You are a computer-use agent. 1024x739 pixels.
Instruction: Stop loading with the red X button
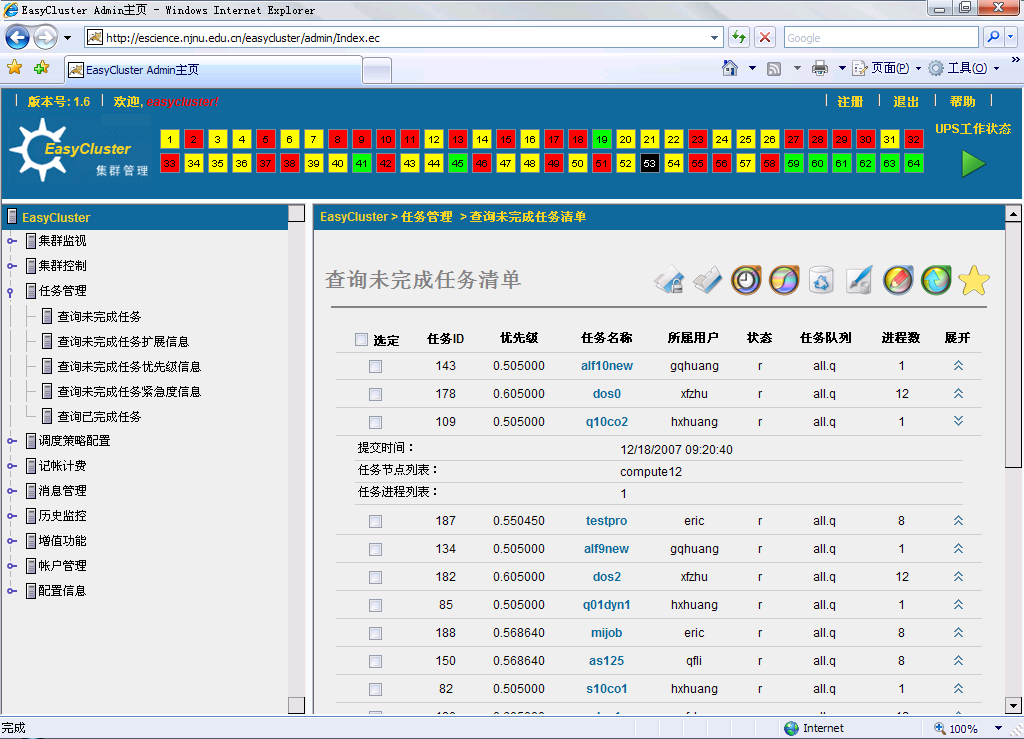[765, 37]
